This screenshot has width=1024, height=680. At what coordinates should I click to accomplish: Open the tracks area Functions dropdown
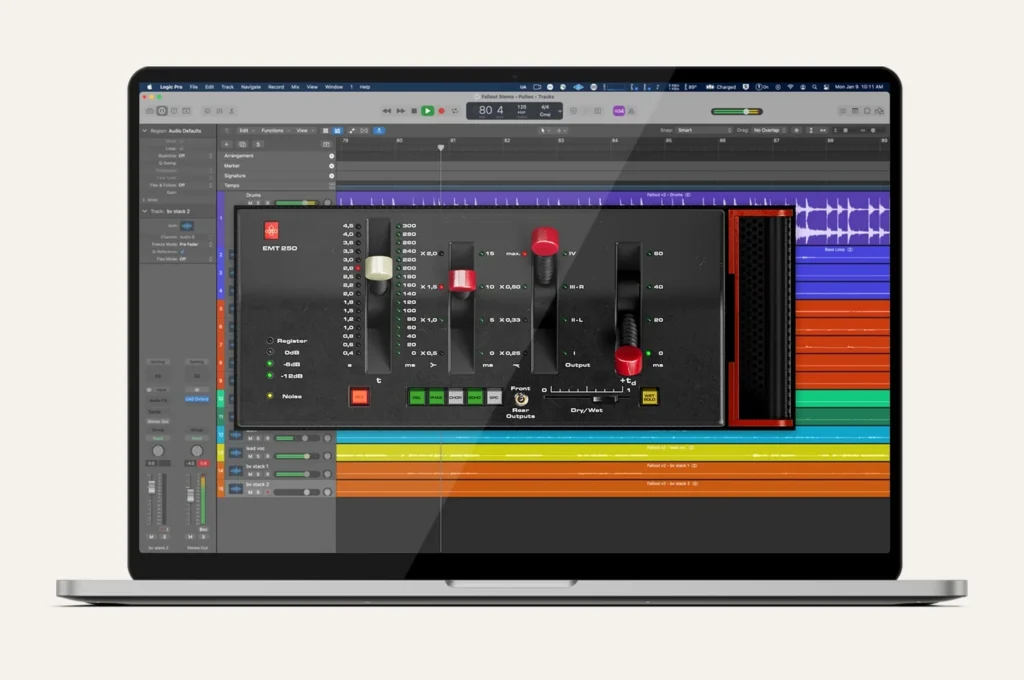(274, 131)
